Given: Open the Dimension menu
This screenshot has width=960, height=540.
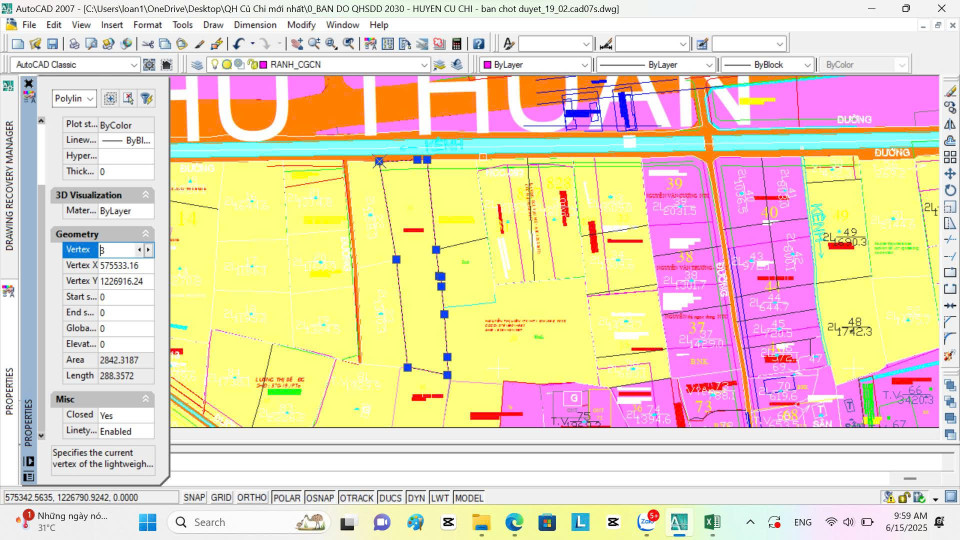Looking at the screenshot, I should [x=255, y=25].
